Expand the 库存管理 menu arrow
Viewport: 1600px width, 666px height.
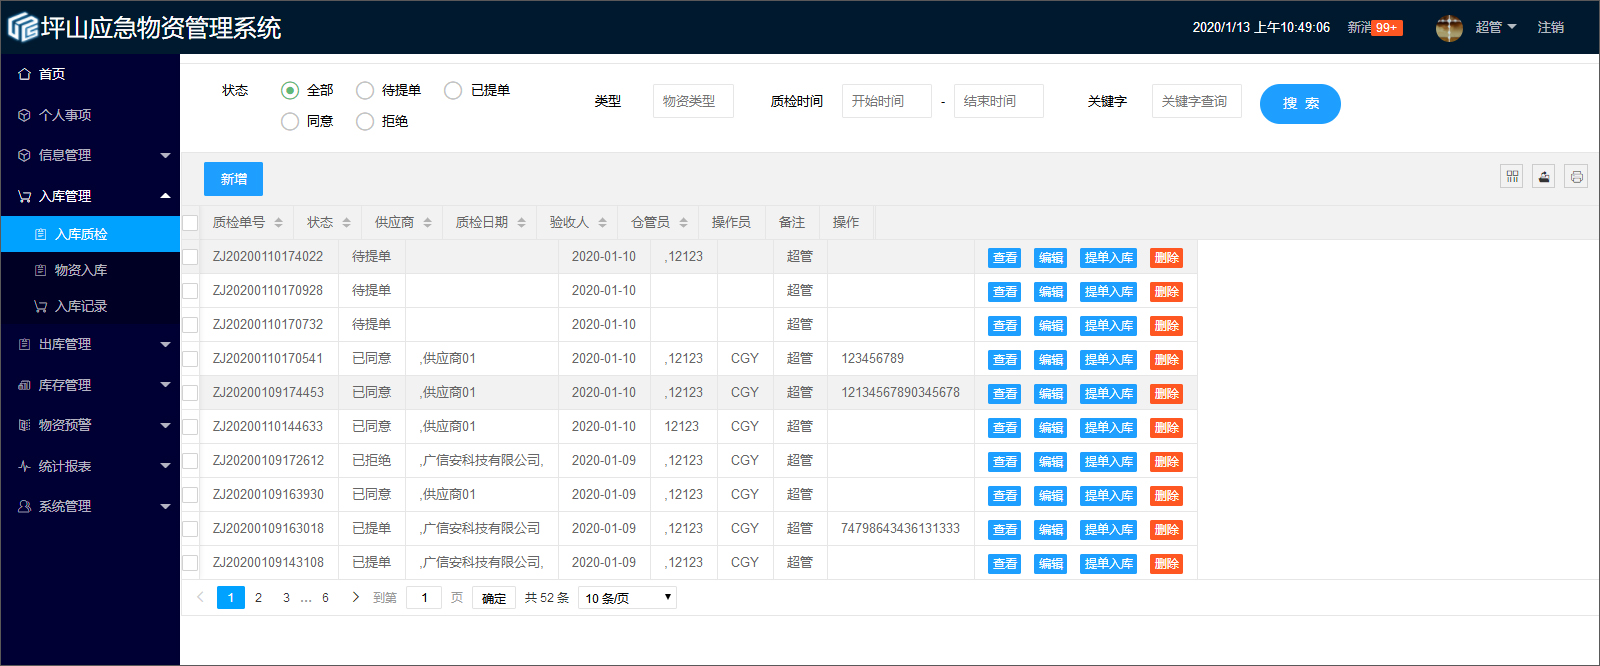click(x=165, y=385)
